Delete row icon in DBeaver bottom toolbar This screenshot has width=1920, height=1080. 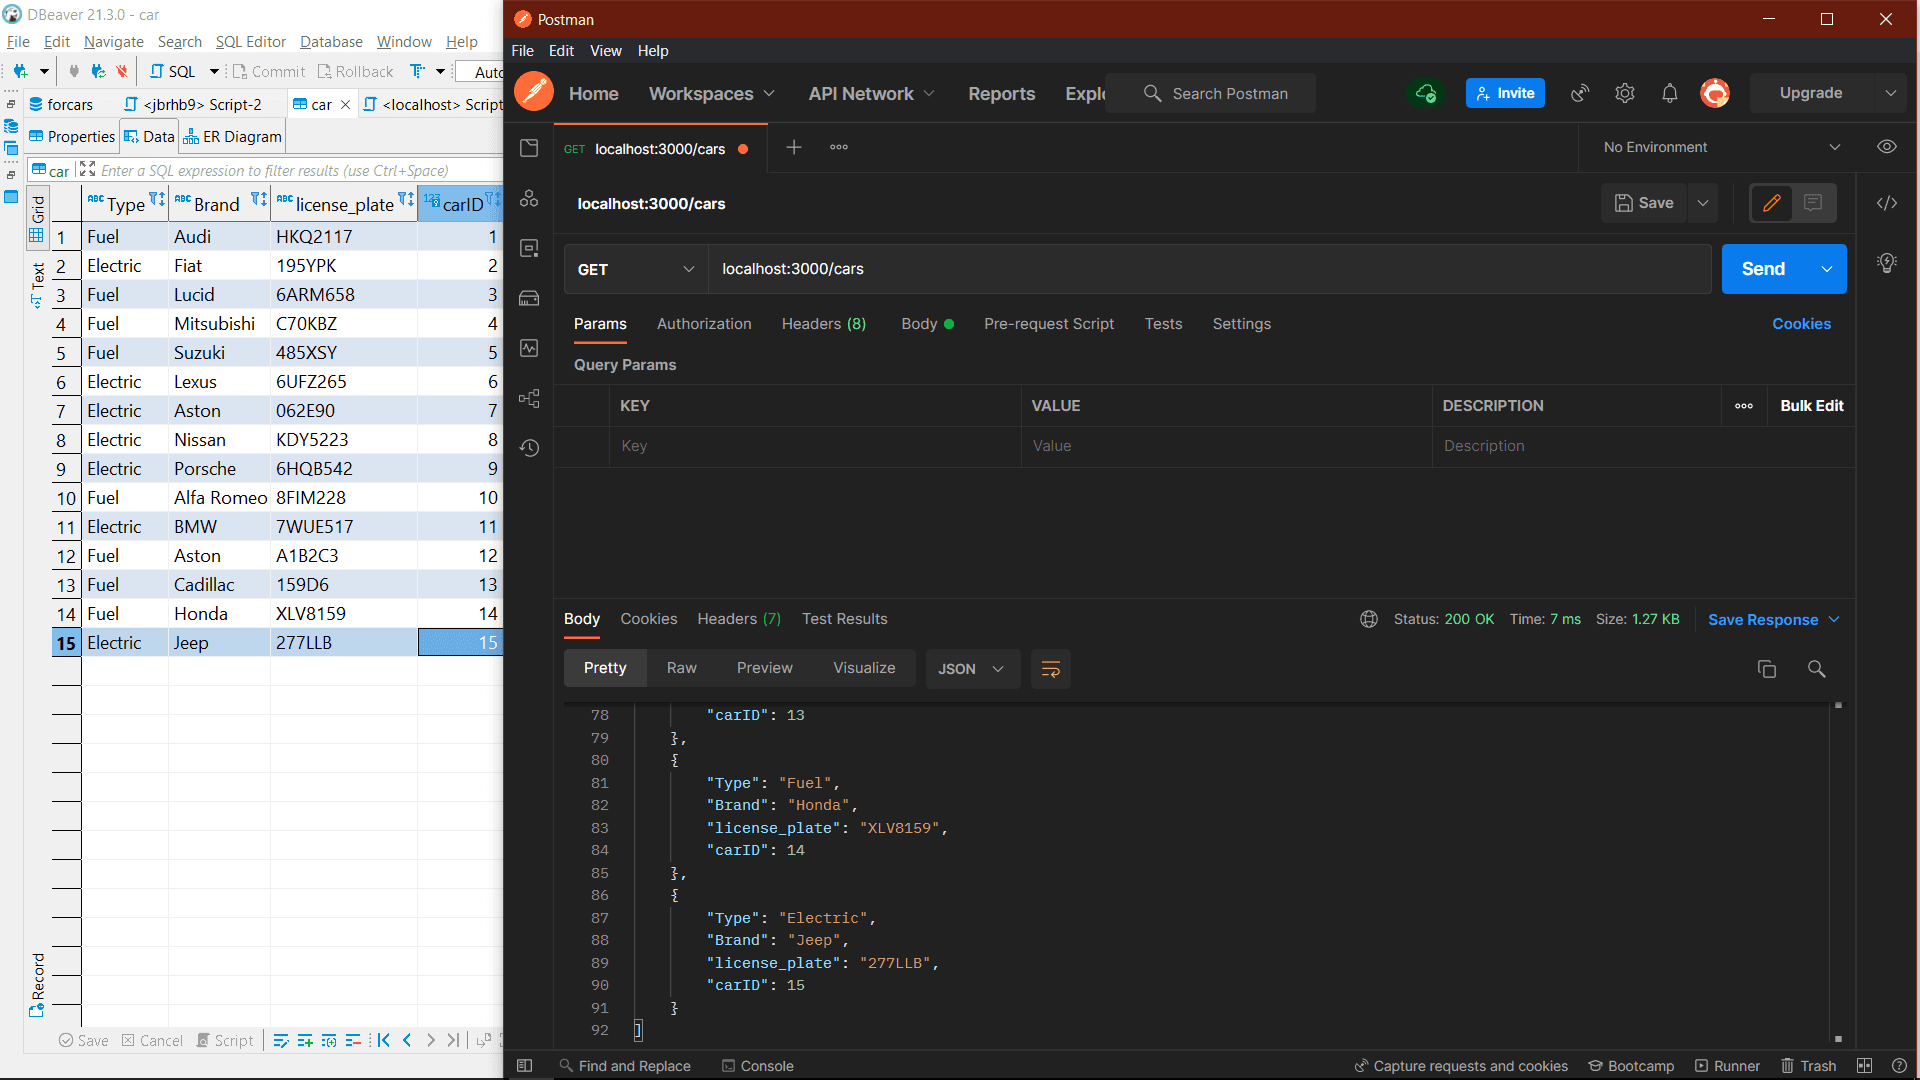[353, 1040]
